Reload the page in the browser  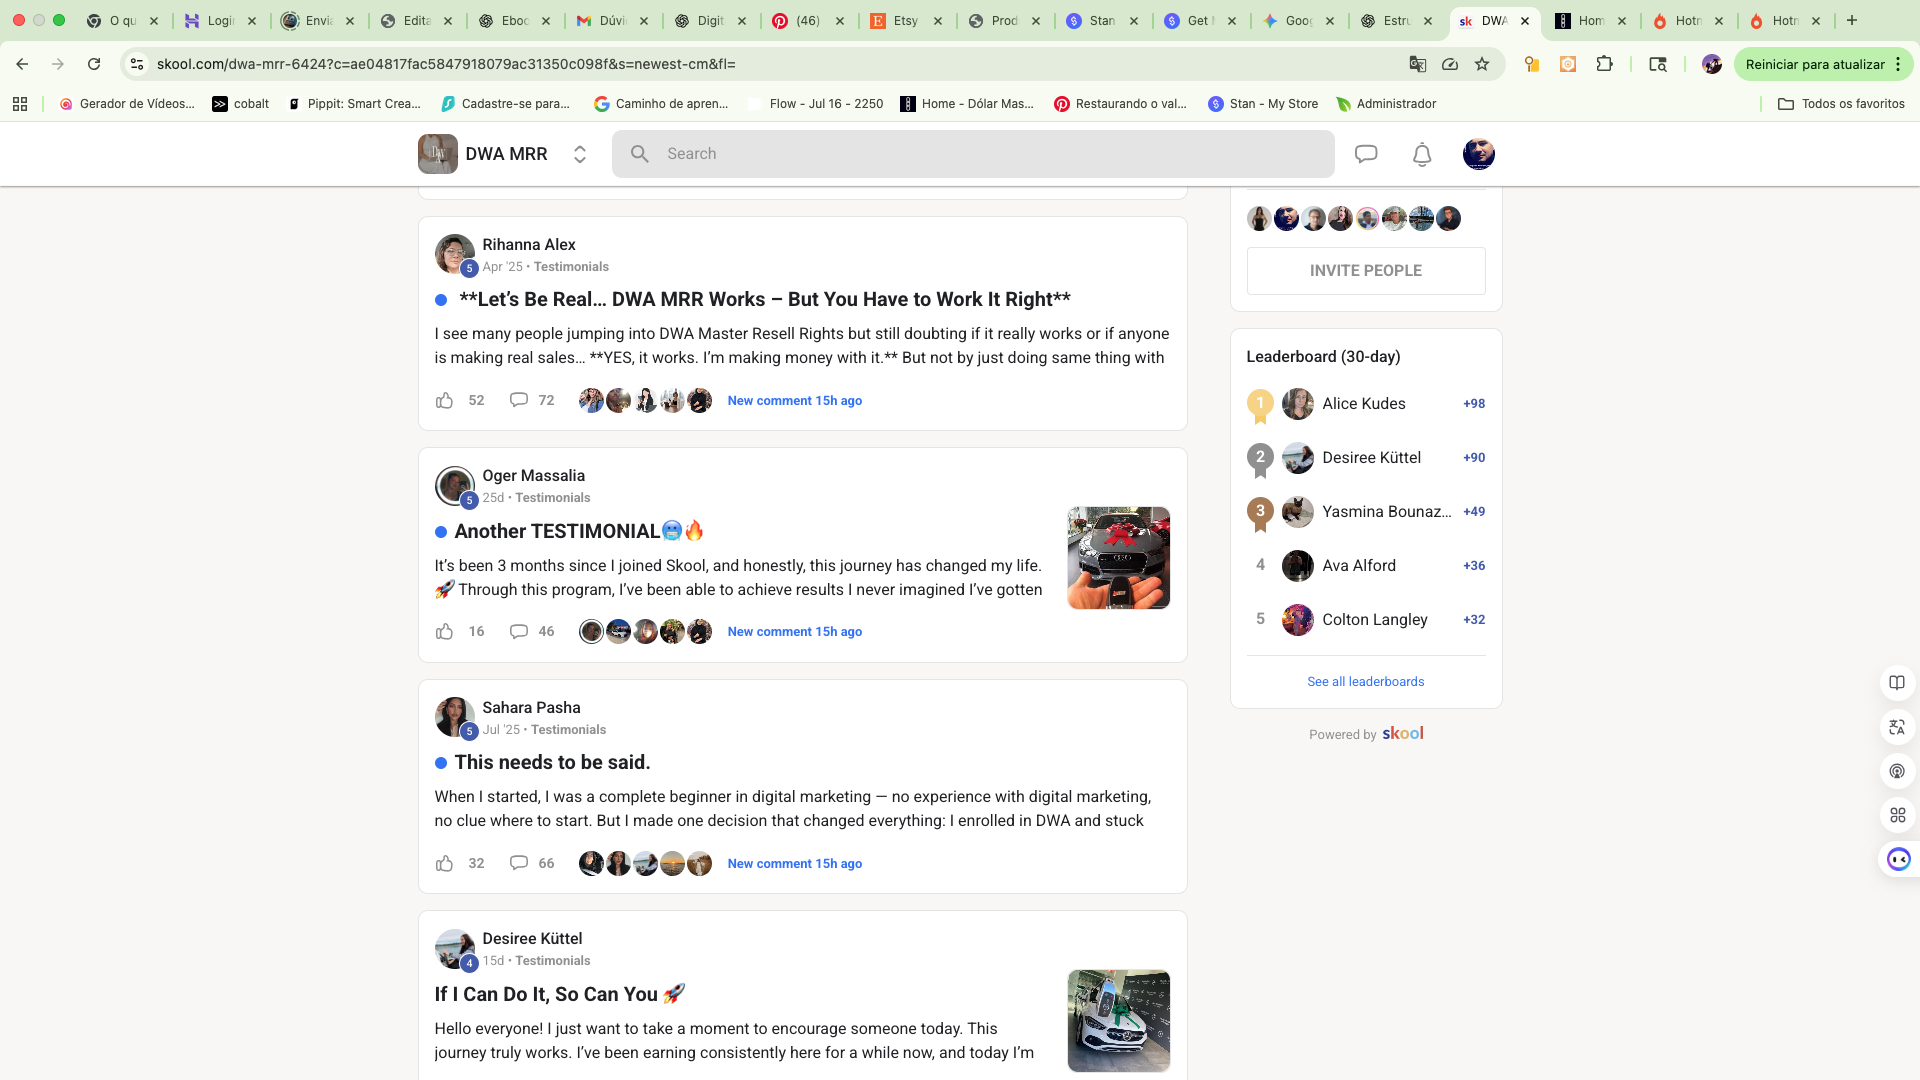point(94,64)
